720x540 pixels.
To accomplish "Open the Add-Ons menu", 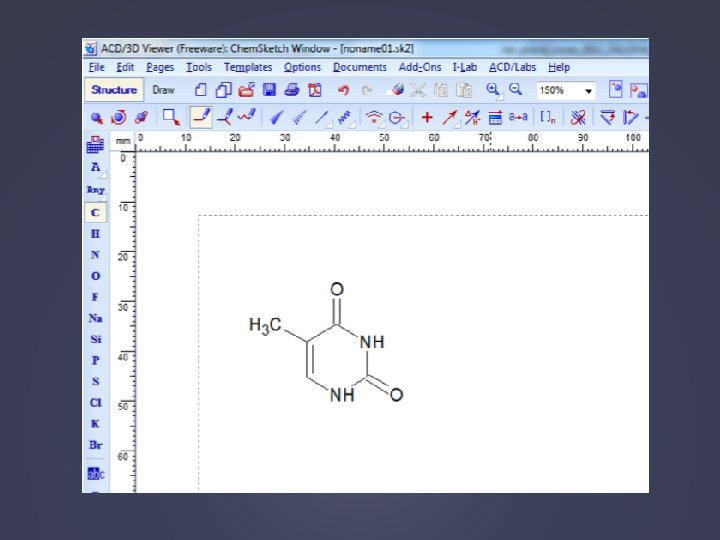I will coord(420,67).
